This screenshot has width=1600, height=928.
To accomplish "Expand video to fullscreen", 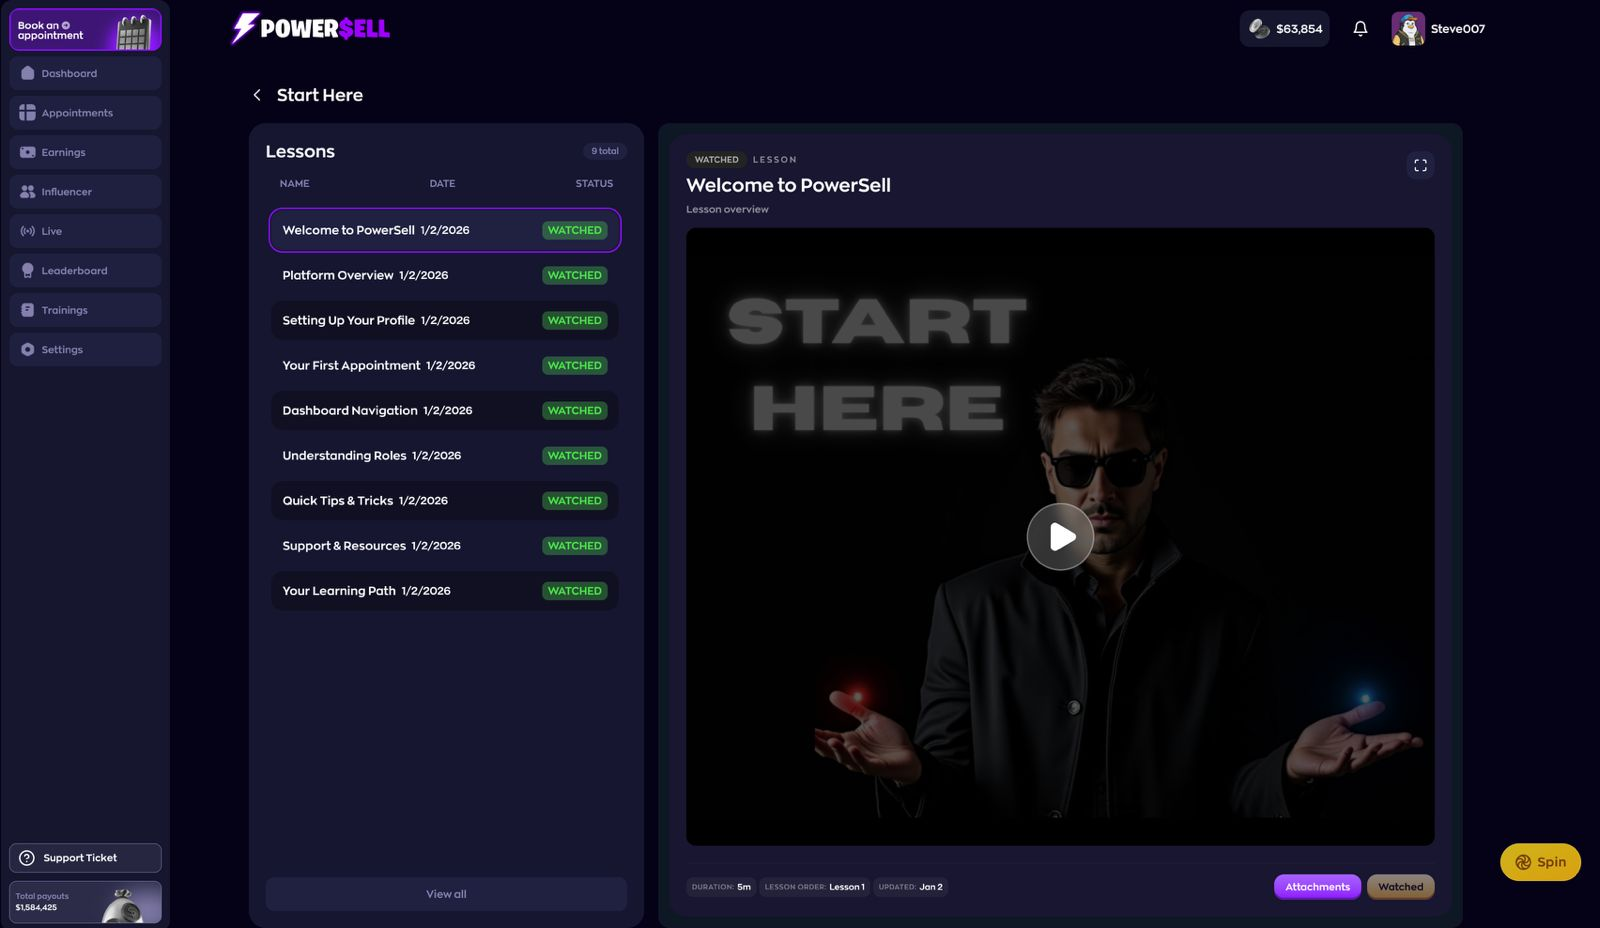I will coord(1420,165).
